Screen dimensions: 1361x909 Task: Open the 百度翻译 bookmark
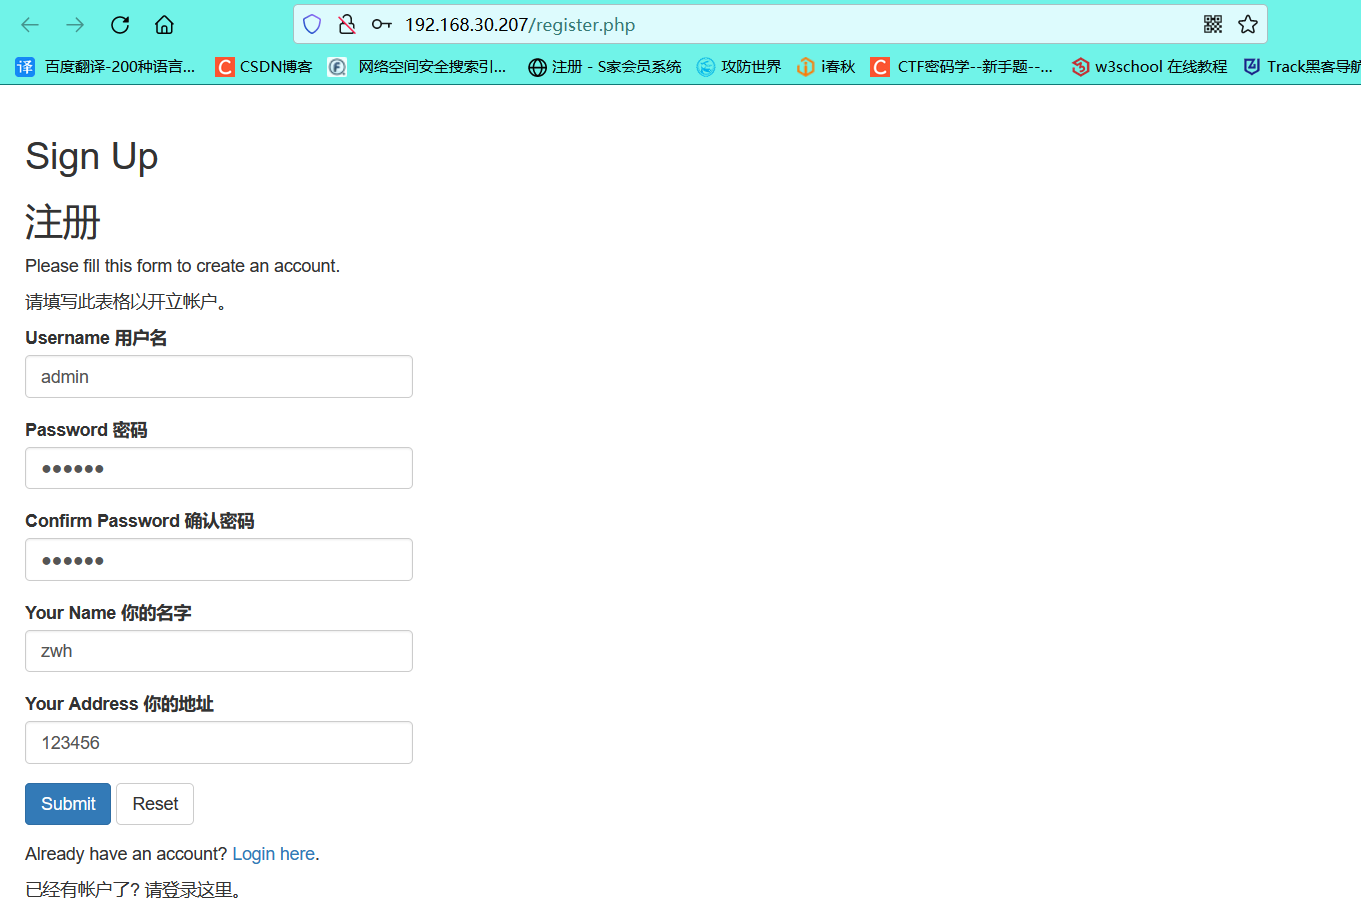tap(106, 67)
